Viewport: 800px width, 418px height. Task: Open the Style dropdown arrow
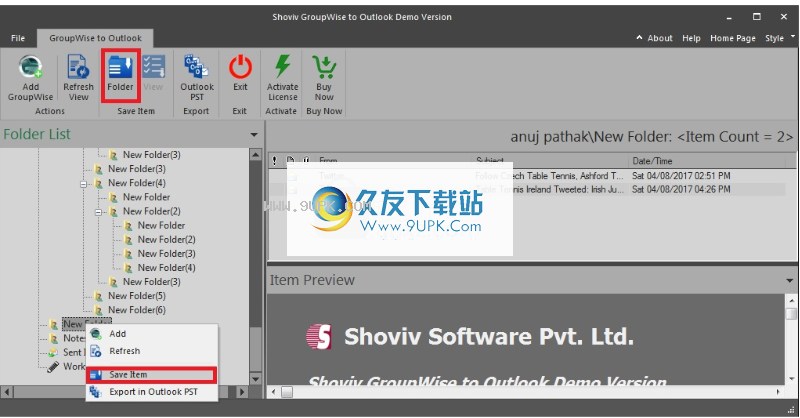point(792,36)
